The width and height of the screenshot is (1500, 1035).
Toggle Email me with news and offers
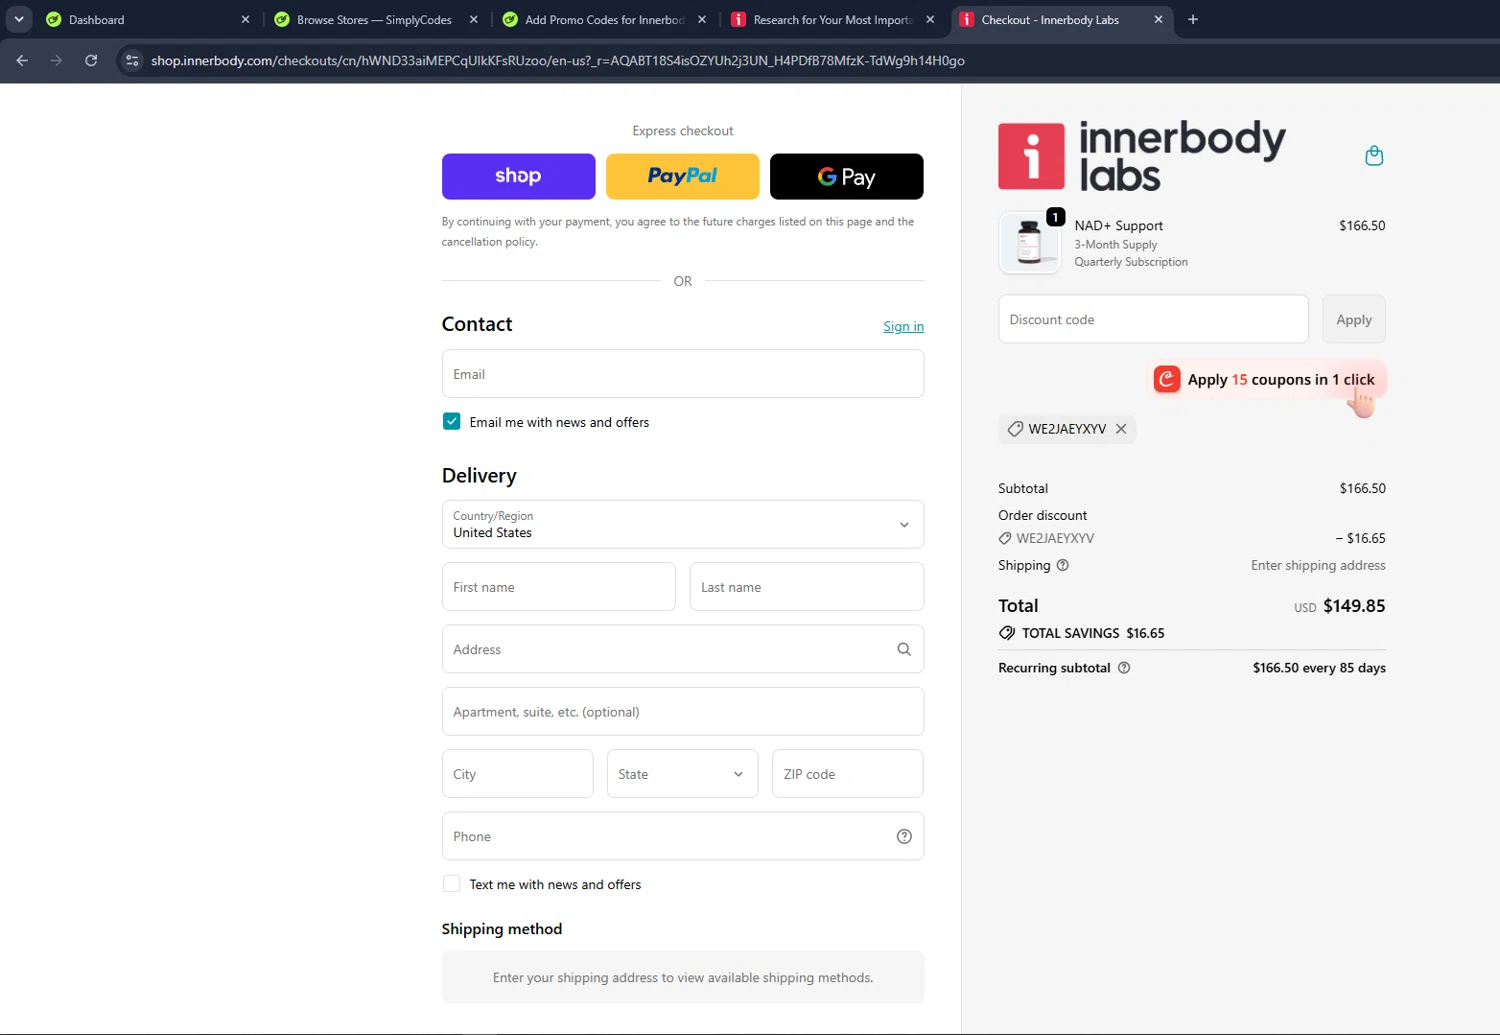click(x=452, y=422)
